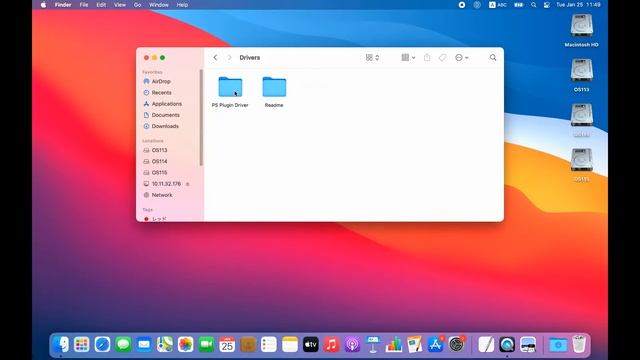
Task: Select Macintosh HD on the desktop
Action: coord(582,31)
